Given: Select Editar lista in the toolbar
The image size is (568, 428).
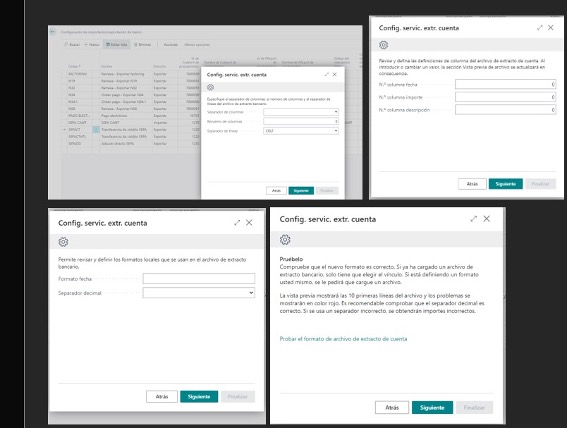Looking at the screenshot, I should pyautogui.click(x=117, y=45).
